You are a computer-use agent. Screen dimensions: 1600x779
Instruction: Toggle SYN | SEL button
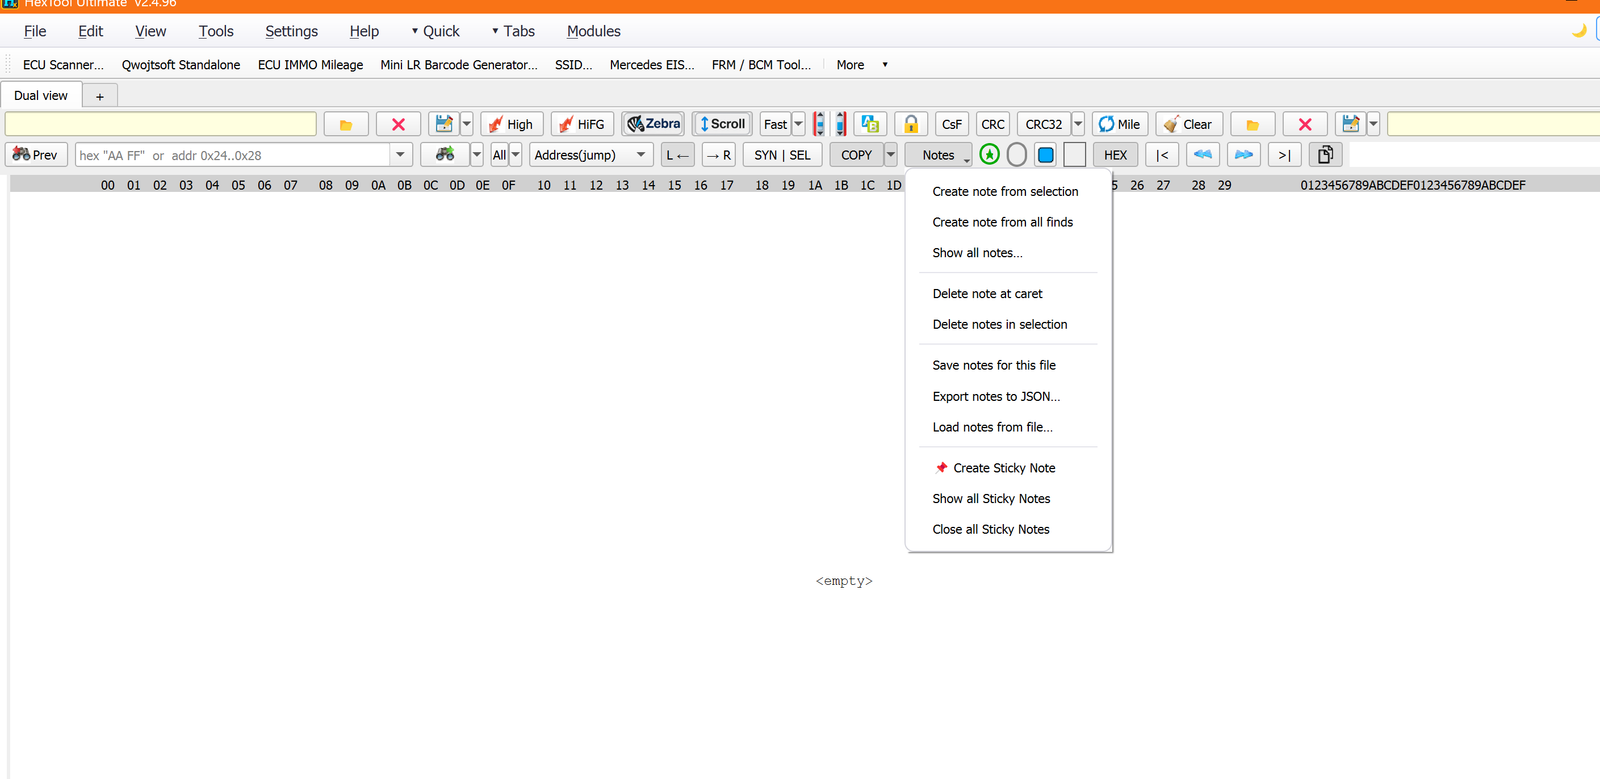pyautogui.click(x=783, y=155)
